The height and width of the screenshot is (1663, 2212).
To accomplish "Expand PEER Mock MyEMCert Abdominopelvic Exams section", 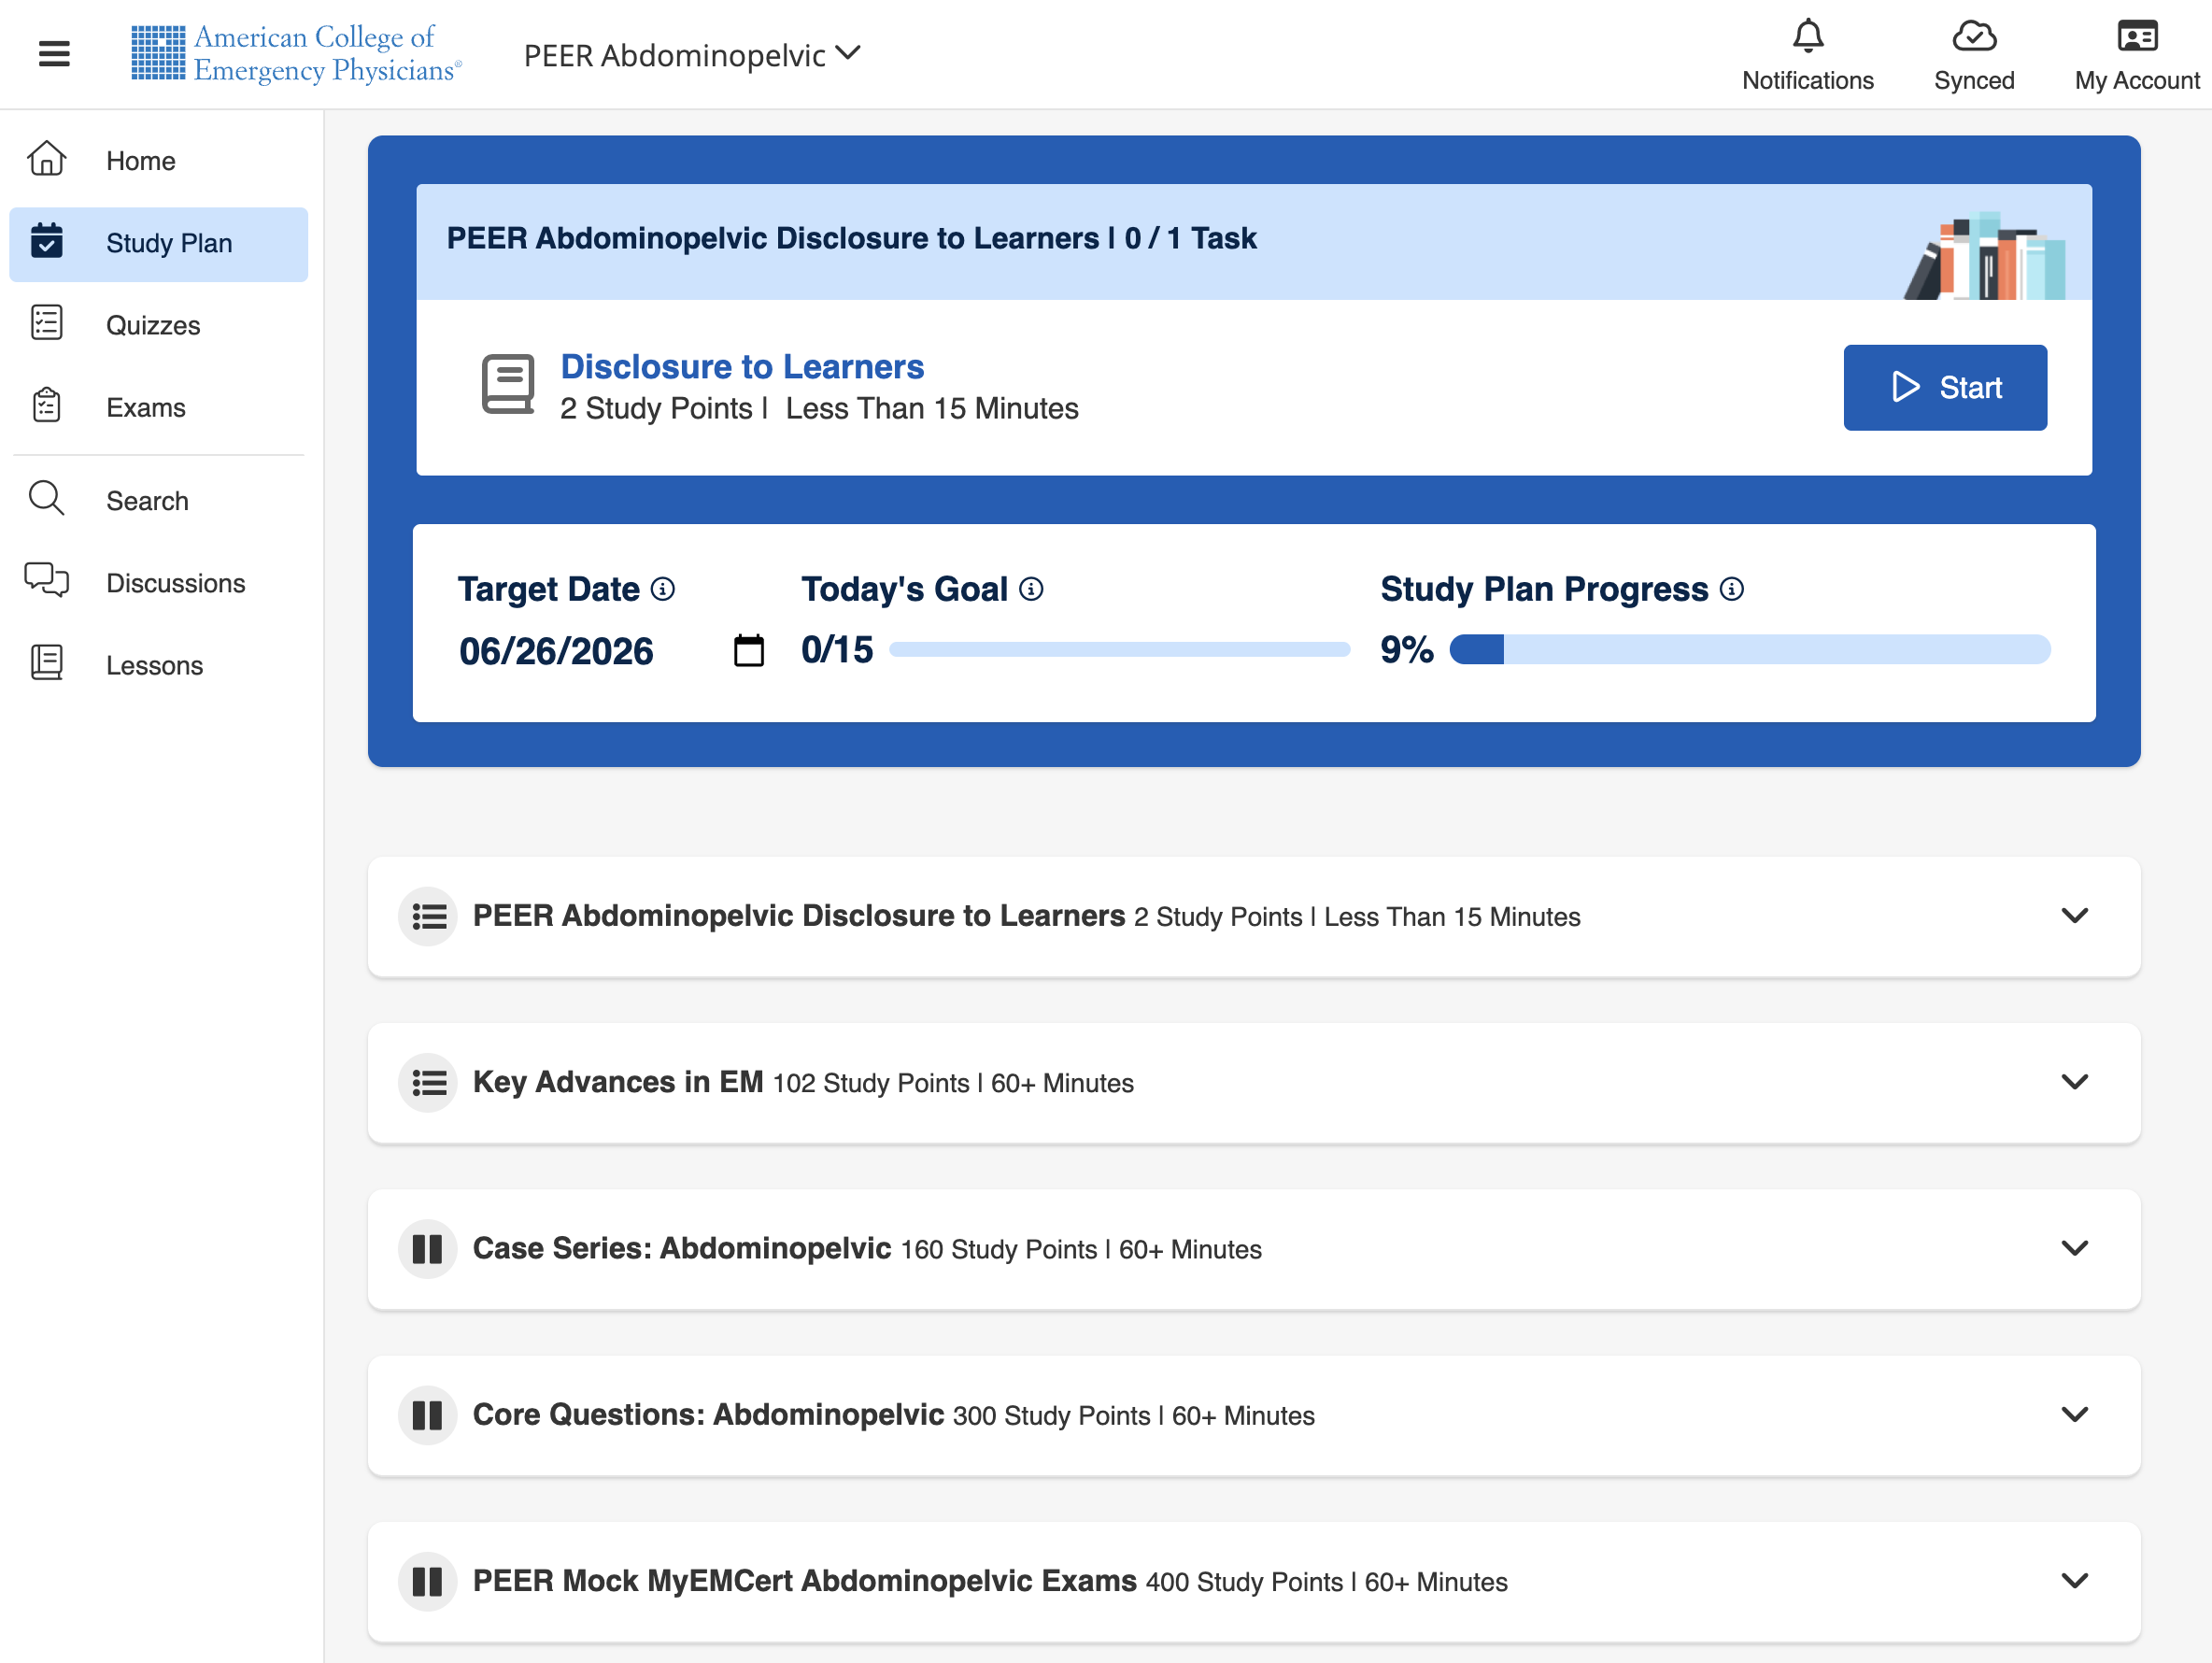I will click(x=2075, y=1580).
